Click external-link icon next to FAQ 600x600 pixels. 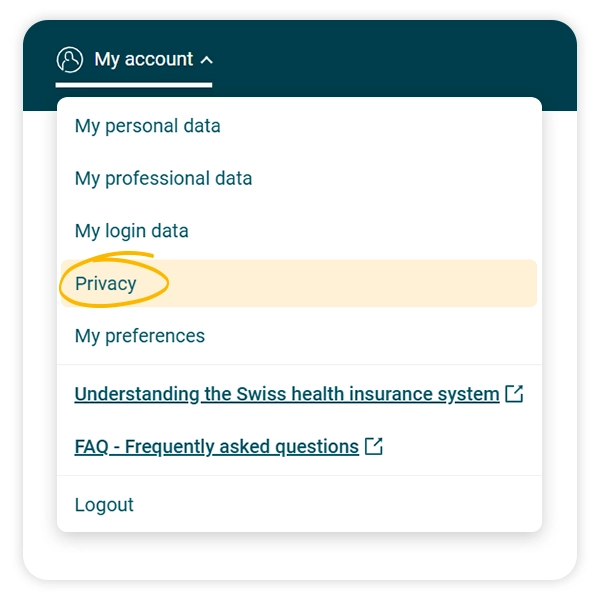coord(374,447)
